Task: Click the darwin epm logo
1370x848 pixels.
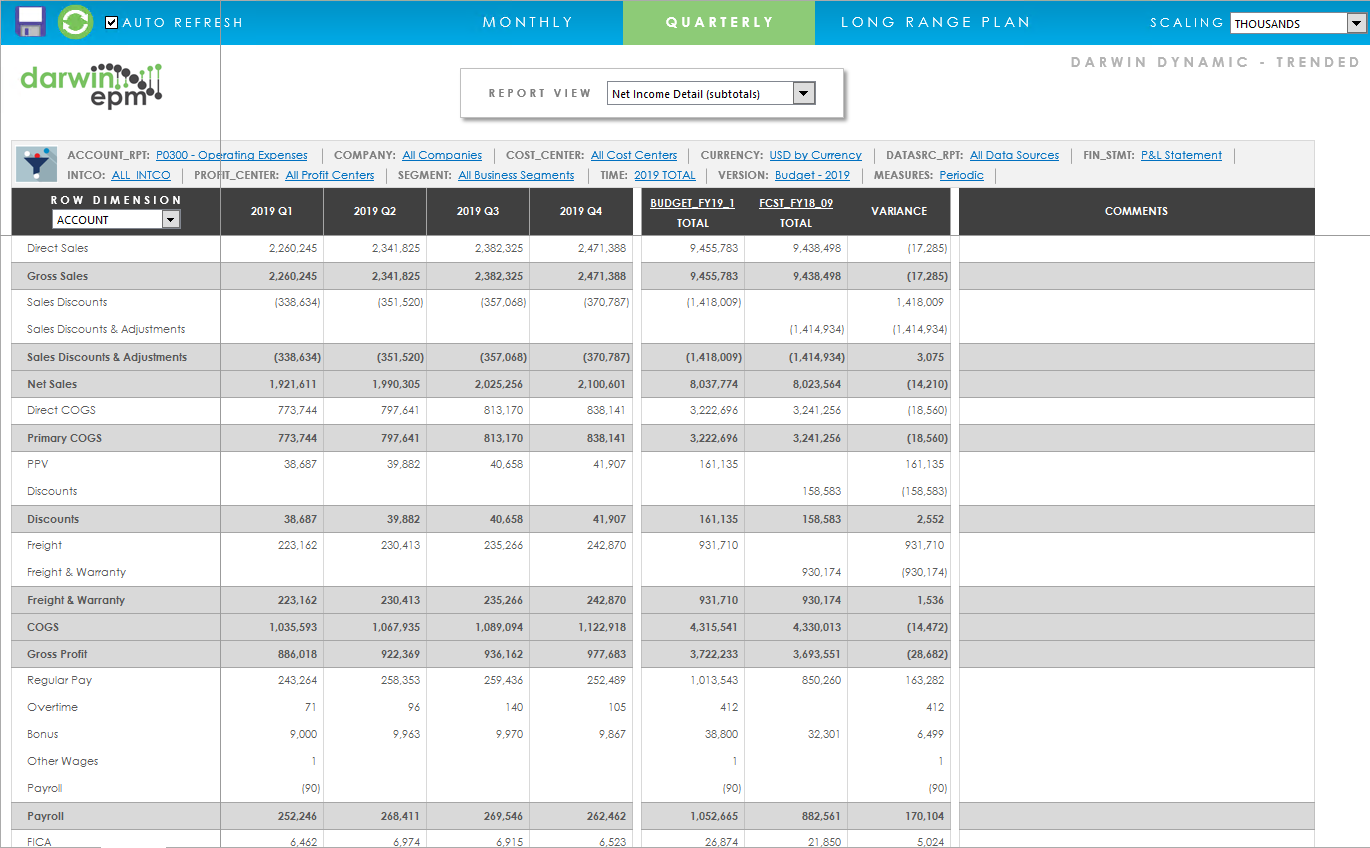Action: click(91, 85)
